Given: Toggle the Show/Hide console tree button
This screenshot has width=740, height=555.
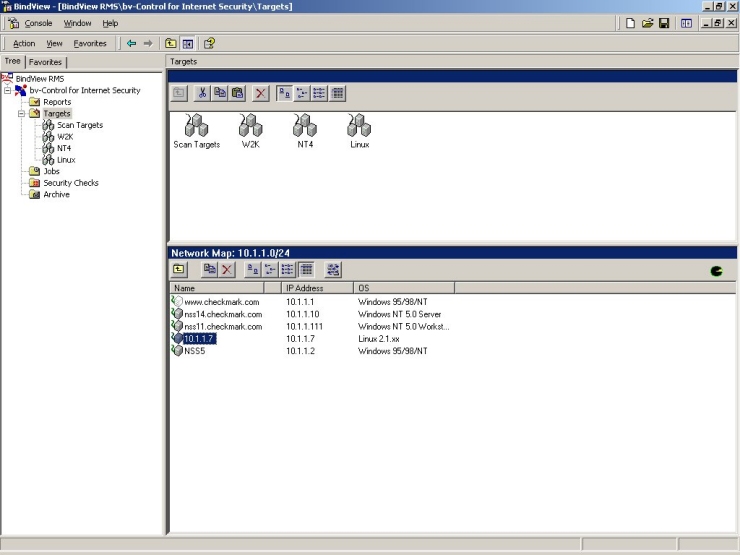Looking at the screenshot, I should pos(188,43).
